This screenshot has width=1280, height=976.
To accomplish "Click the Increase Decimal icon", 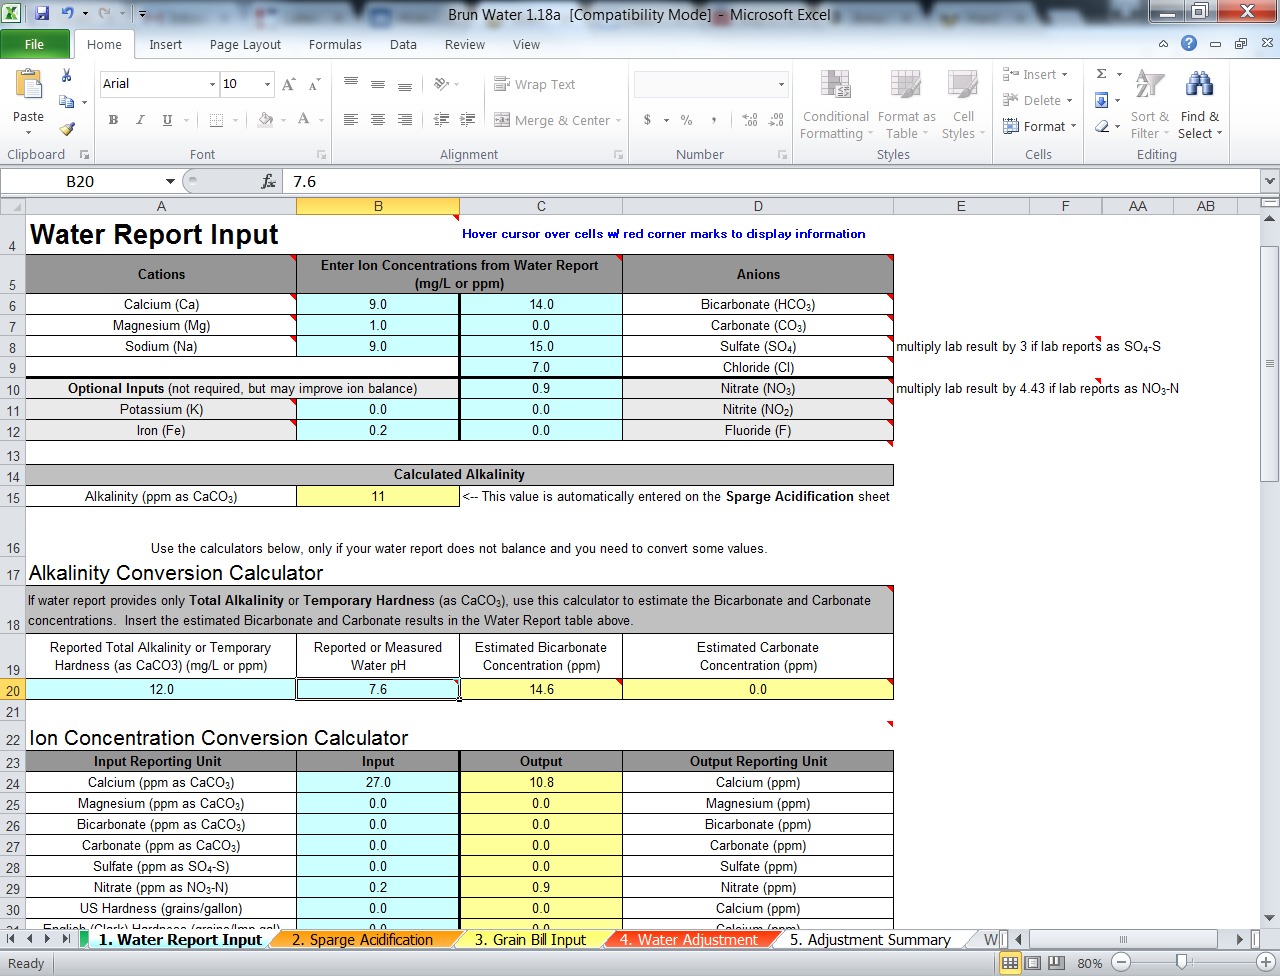I will [750, 120].
